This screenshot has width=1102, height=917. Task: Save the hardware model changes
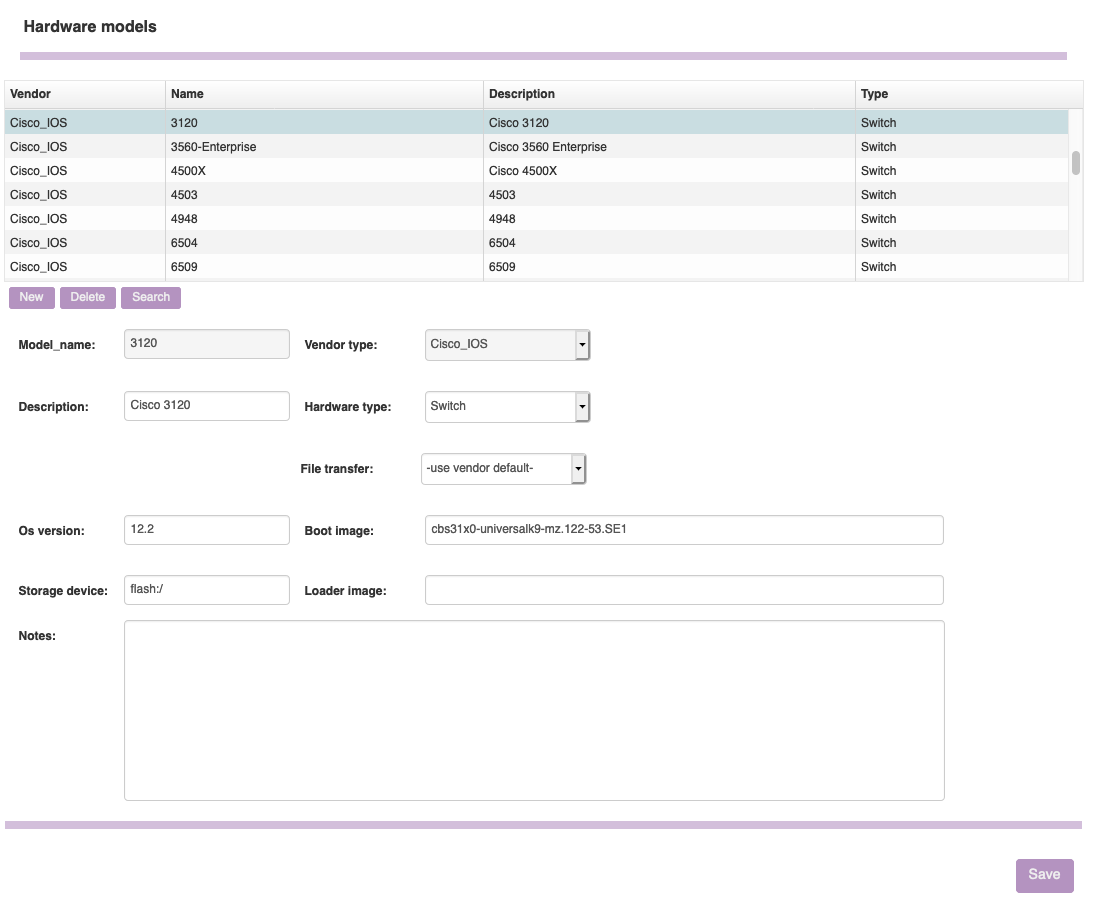1044,875
